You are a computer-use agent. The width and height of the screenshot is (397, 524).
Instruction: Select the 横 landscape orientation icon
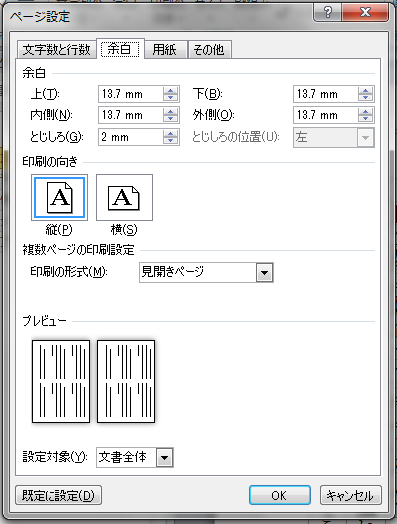(124, 197)
